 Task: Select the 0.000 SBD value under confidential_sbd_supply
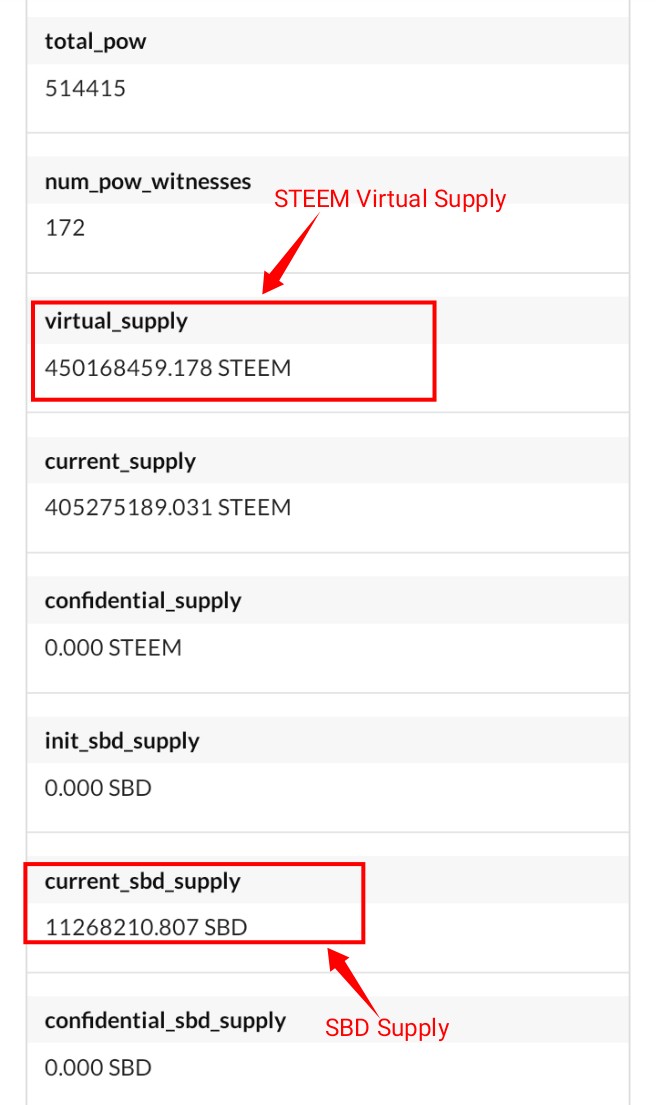tap(98, 1068)
